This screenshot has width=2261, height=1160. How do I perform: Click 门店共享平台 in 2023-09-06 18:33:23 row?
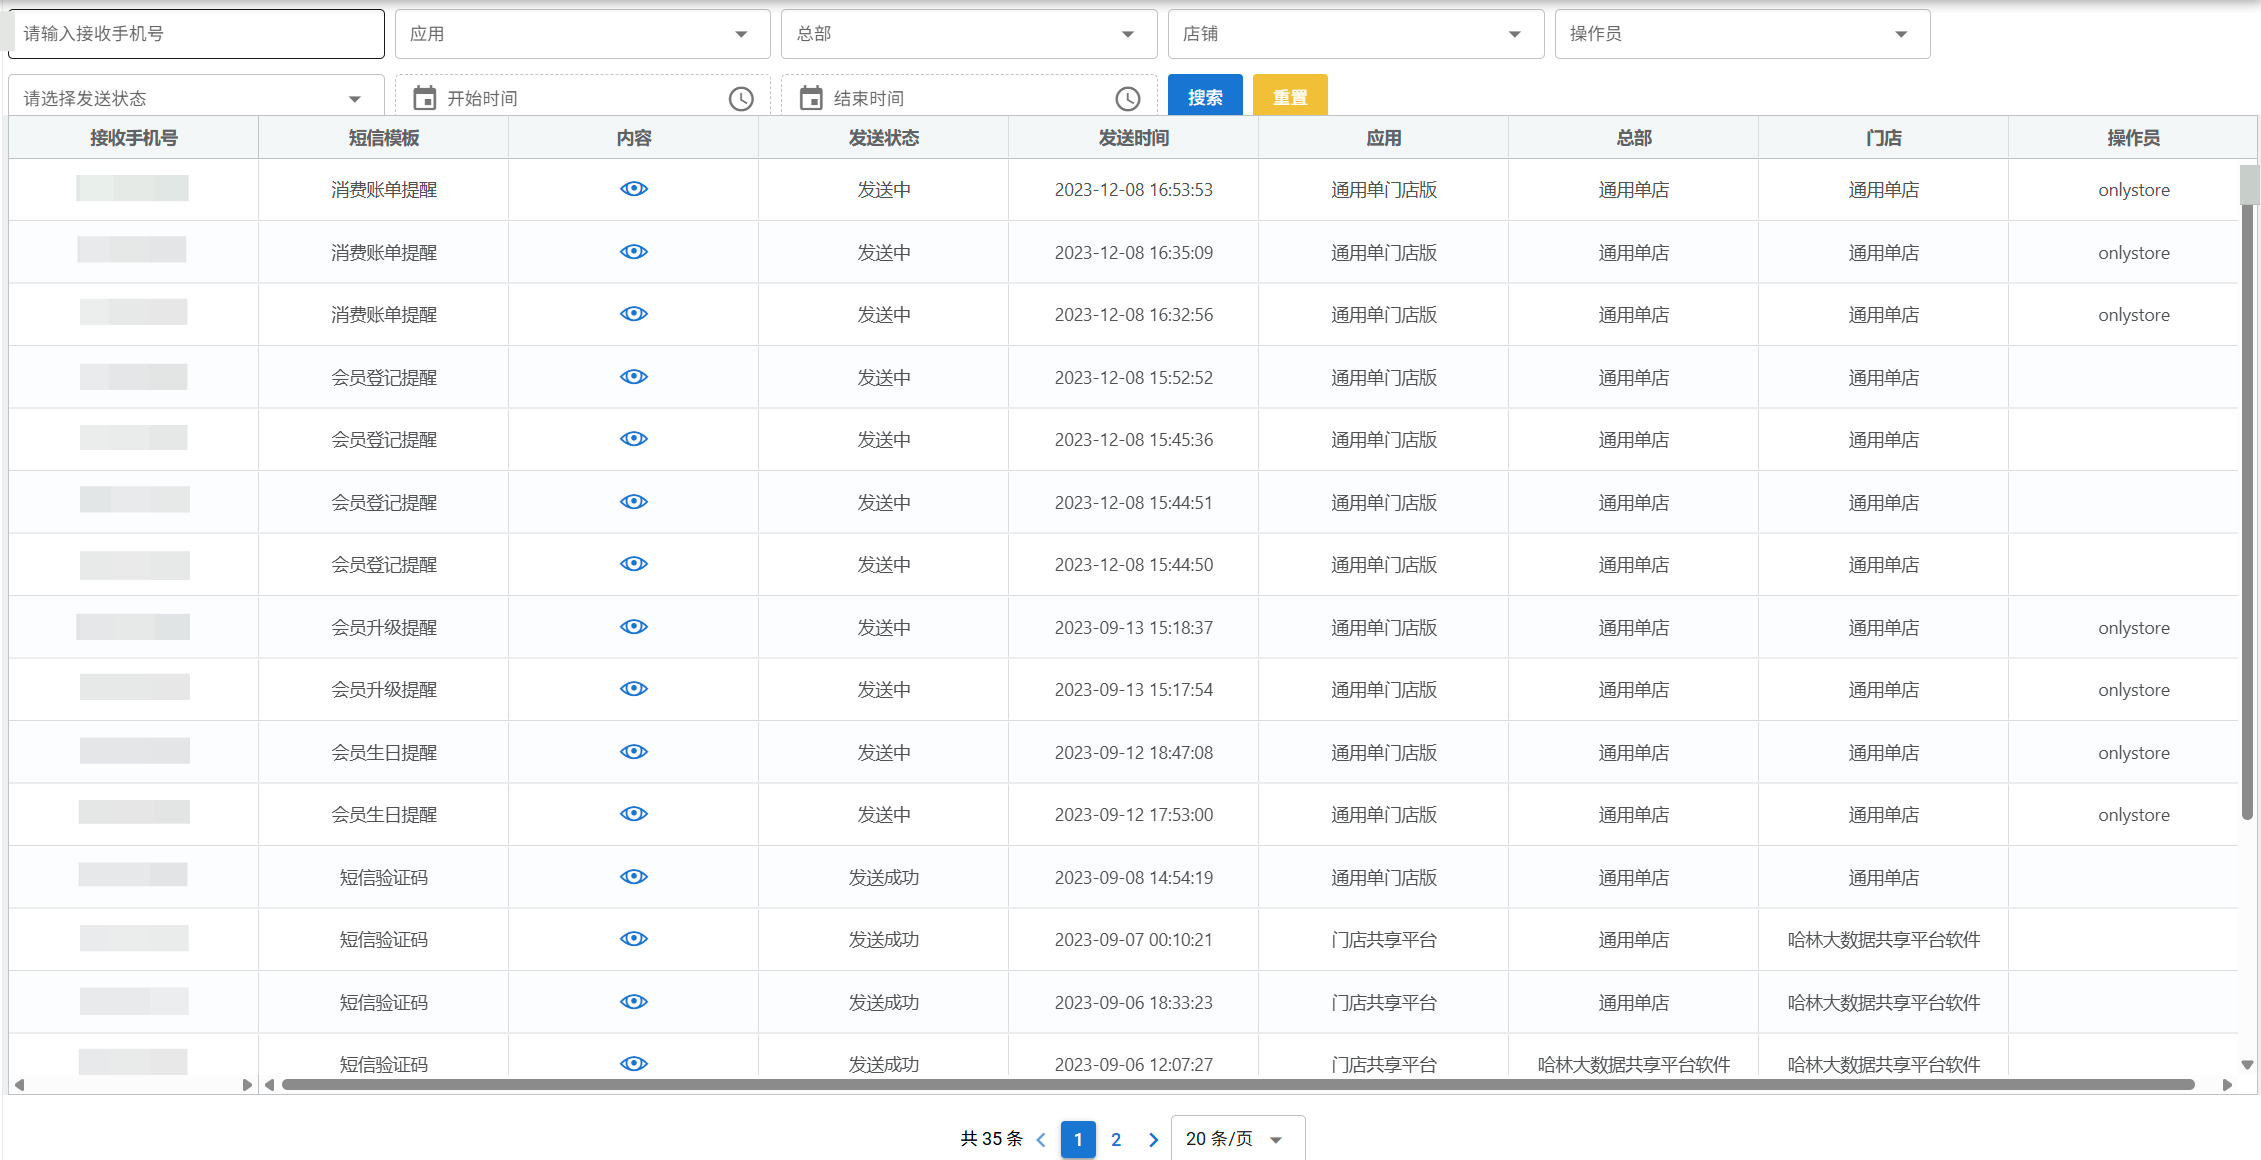pyautogui.click(x=1384, y=1003)
